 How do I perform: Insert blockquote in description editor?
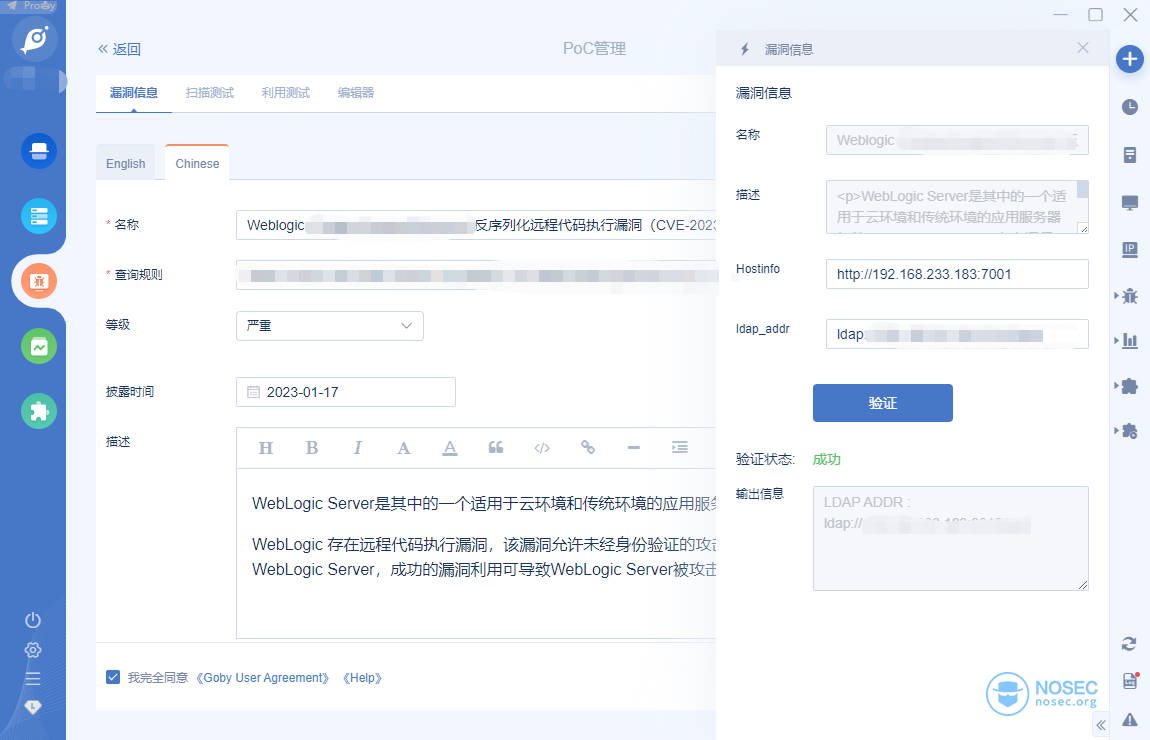[496, 448]
